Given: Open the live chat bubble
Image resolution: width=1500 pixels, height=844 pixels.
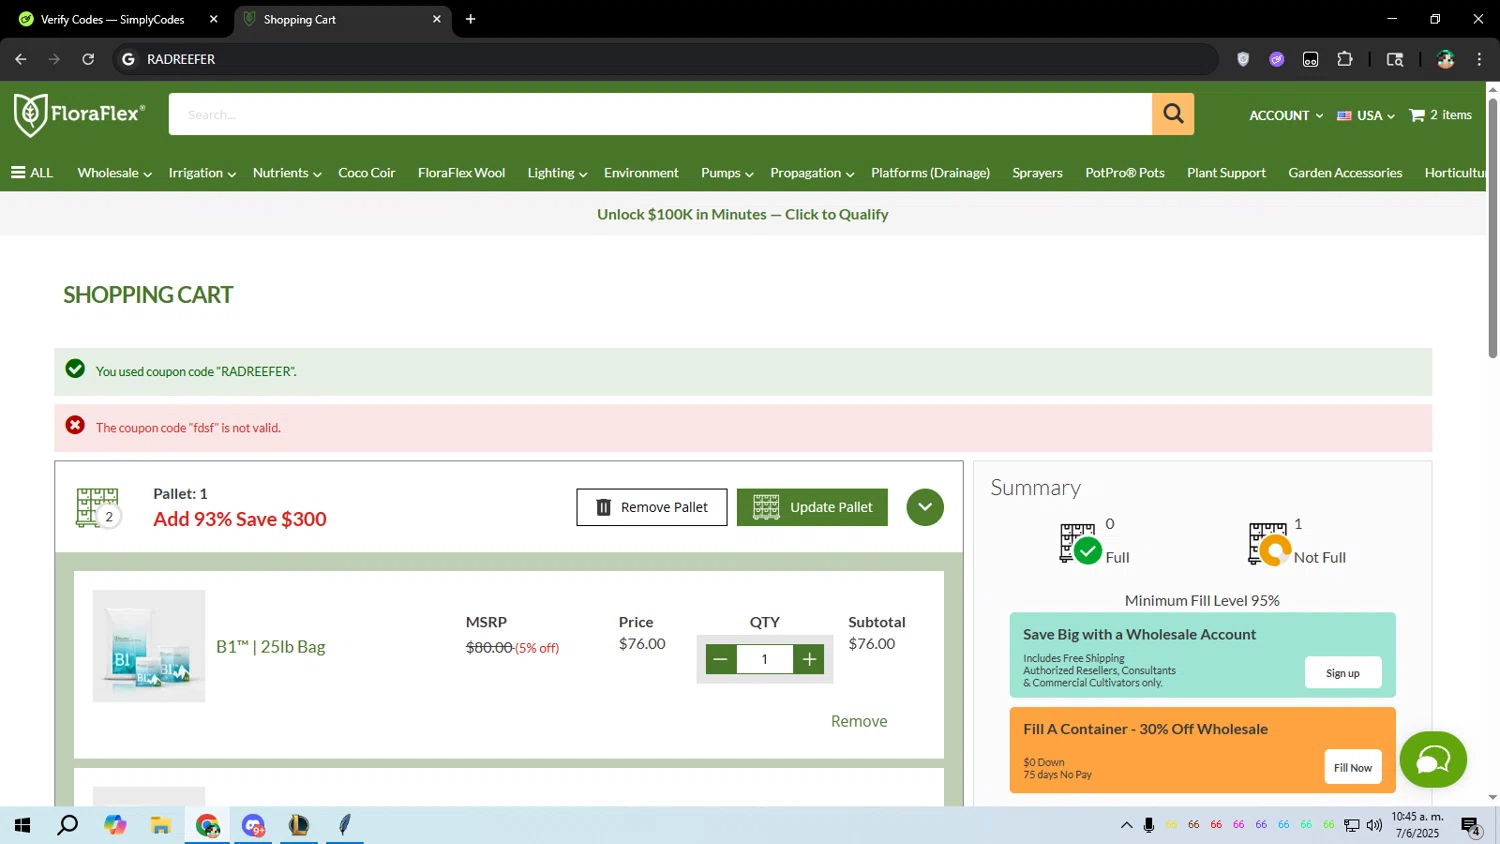Looking at the screenshot, I should [1433, 760].
